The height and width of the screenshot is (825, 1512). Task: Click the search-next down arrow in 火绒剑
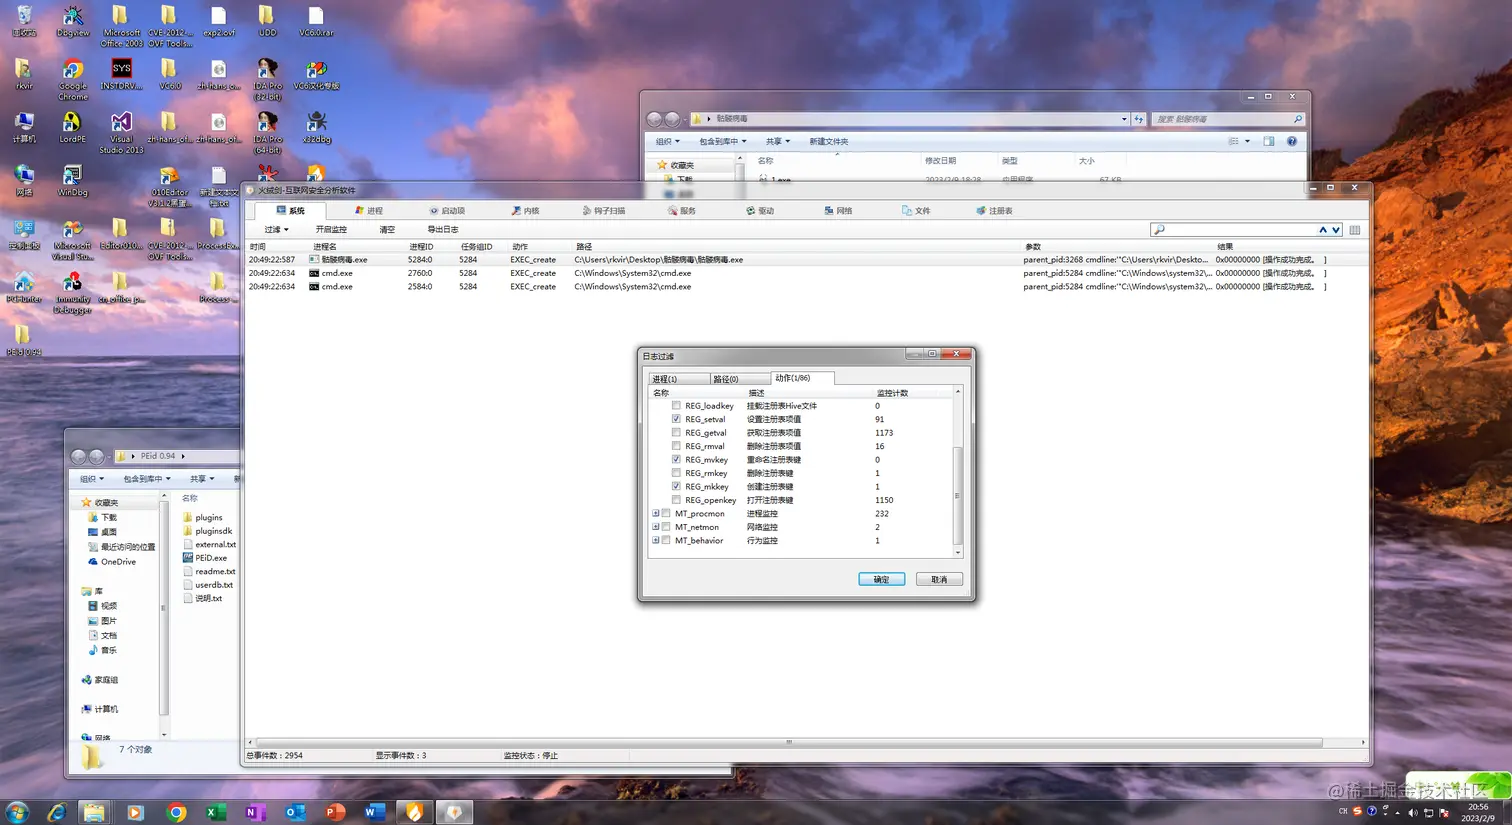(1336, 230)
